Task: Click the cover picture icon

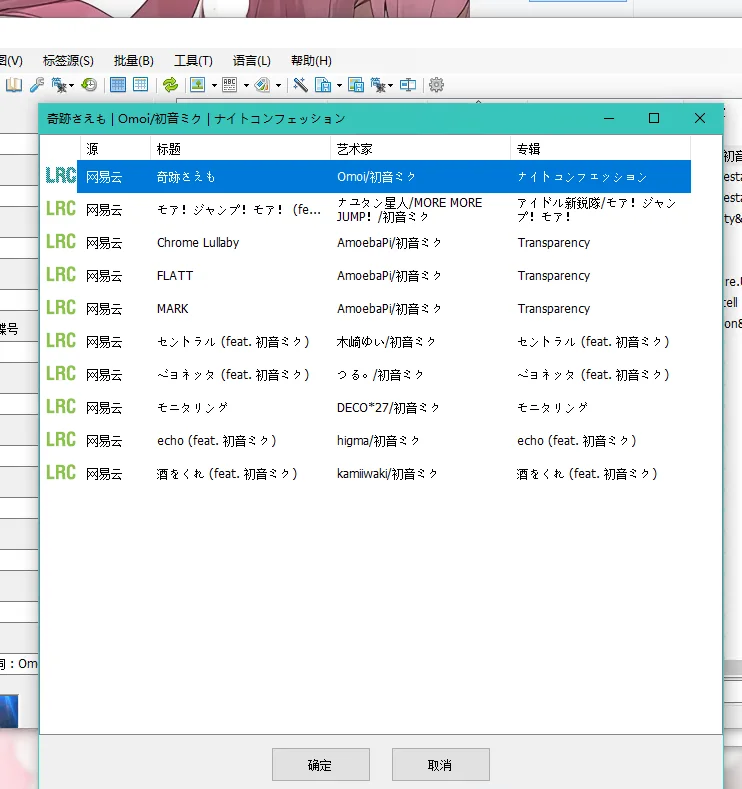Action: 198,85
